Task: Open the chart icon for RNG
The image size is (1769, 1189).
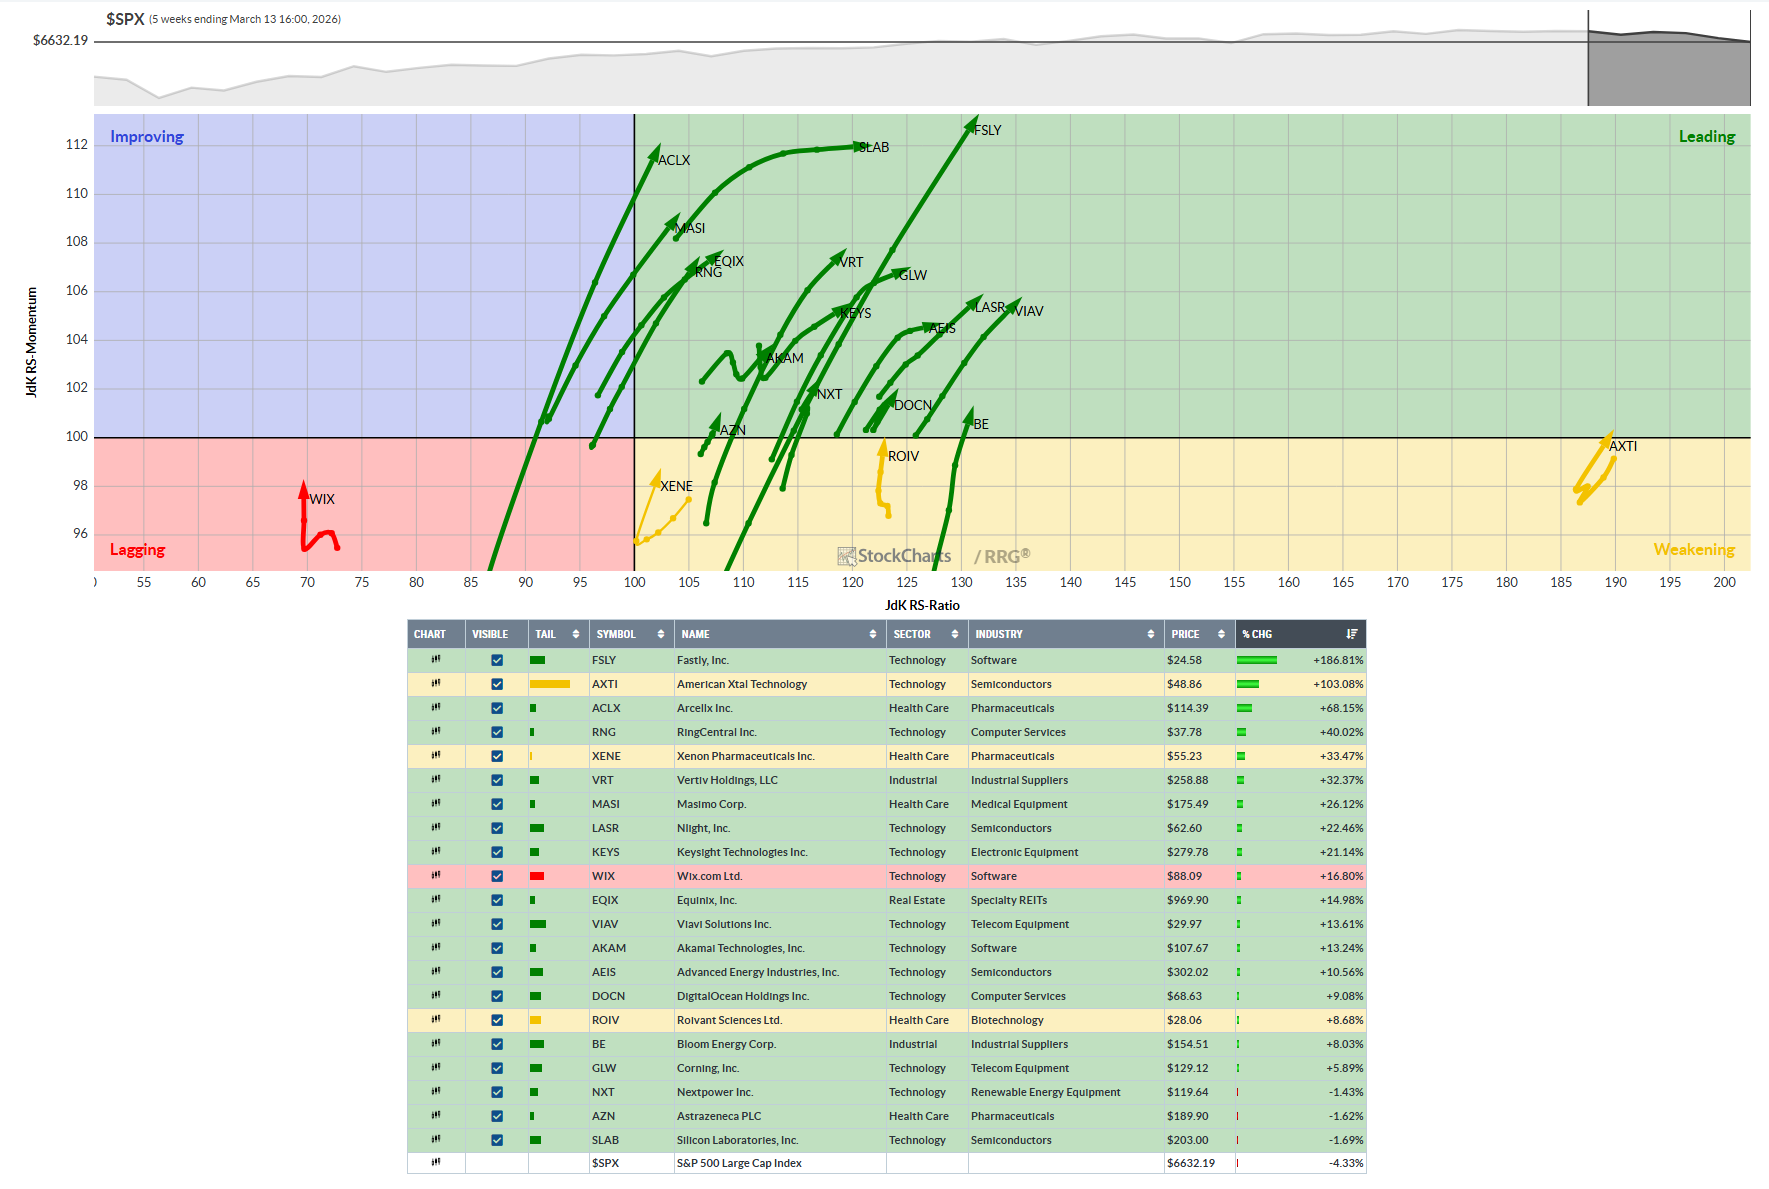Action: click(436, 732)
